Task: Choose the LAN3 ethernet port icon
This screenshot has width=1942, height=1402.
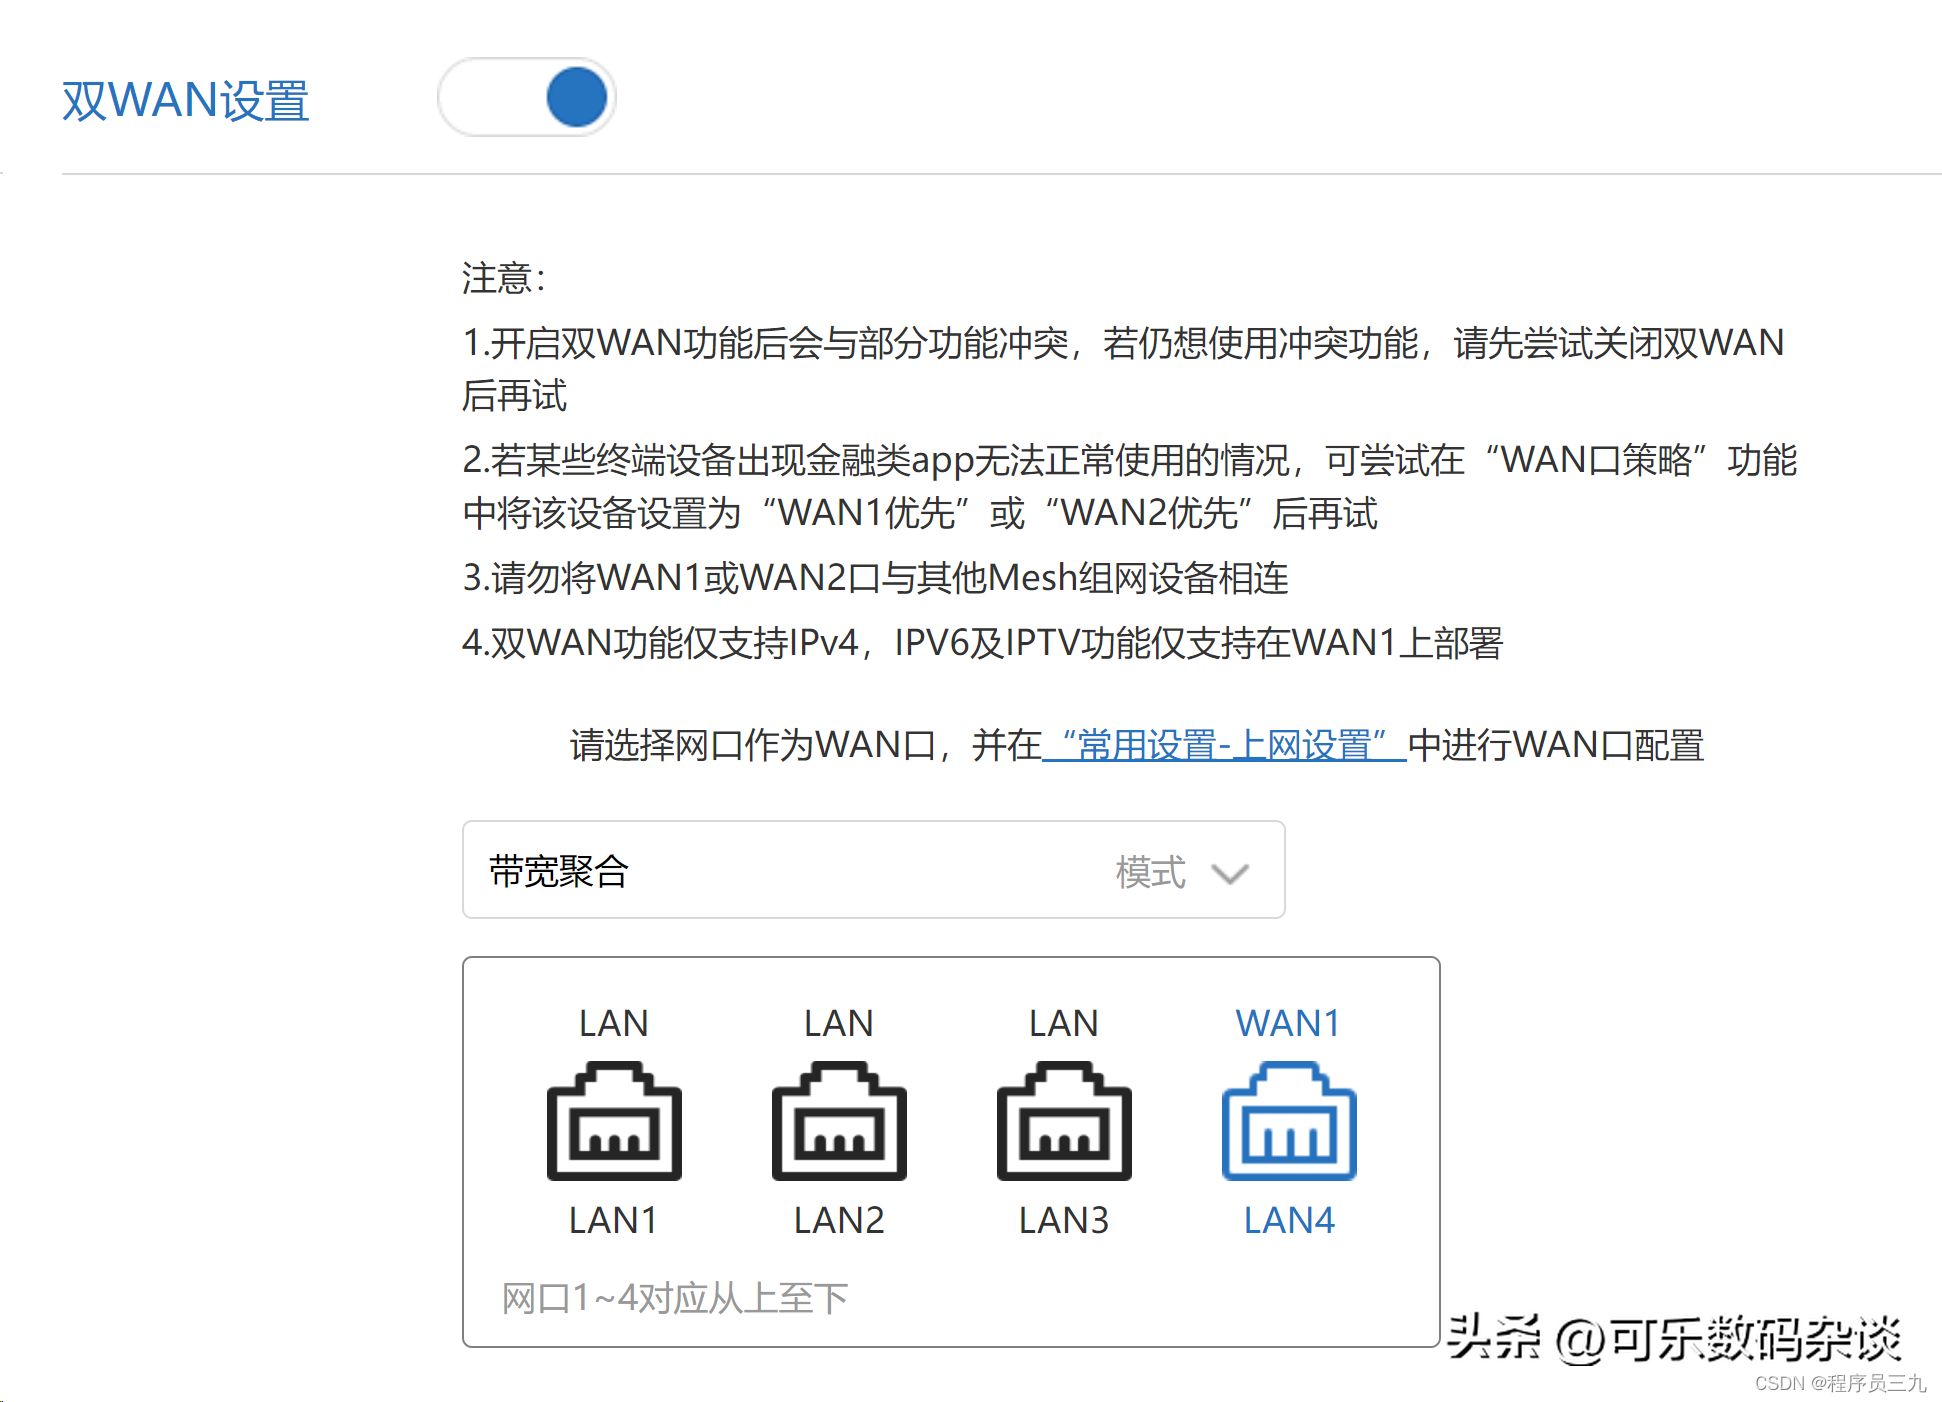Action: pos(1064,1122)
